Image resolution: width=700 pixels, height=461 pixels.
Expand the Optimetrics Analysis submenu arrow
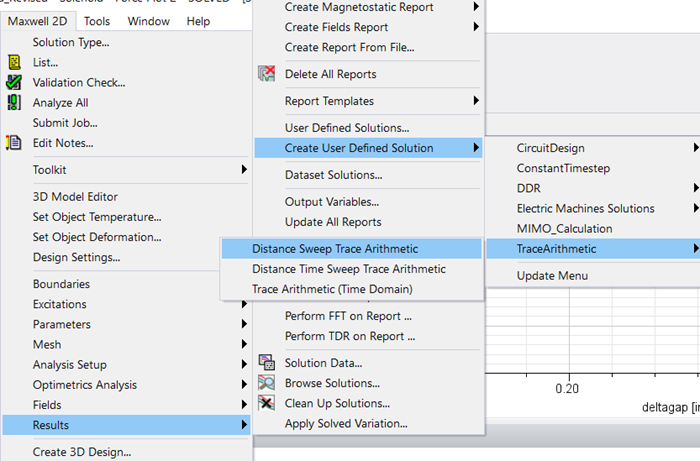[x=244, y=384]
